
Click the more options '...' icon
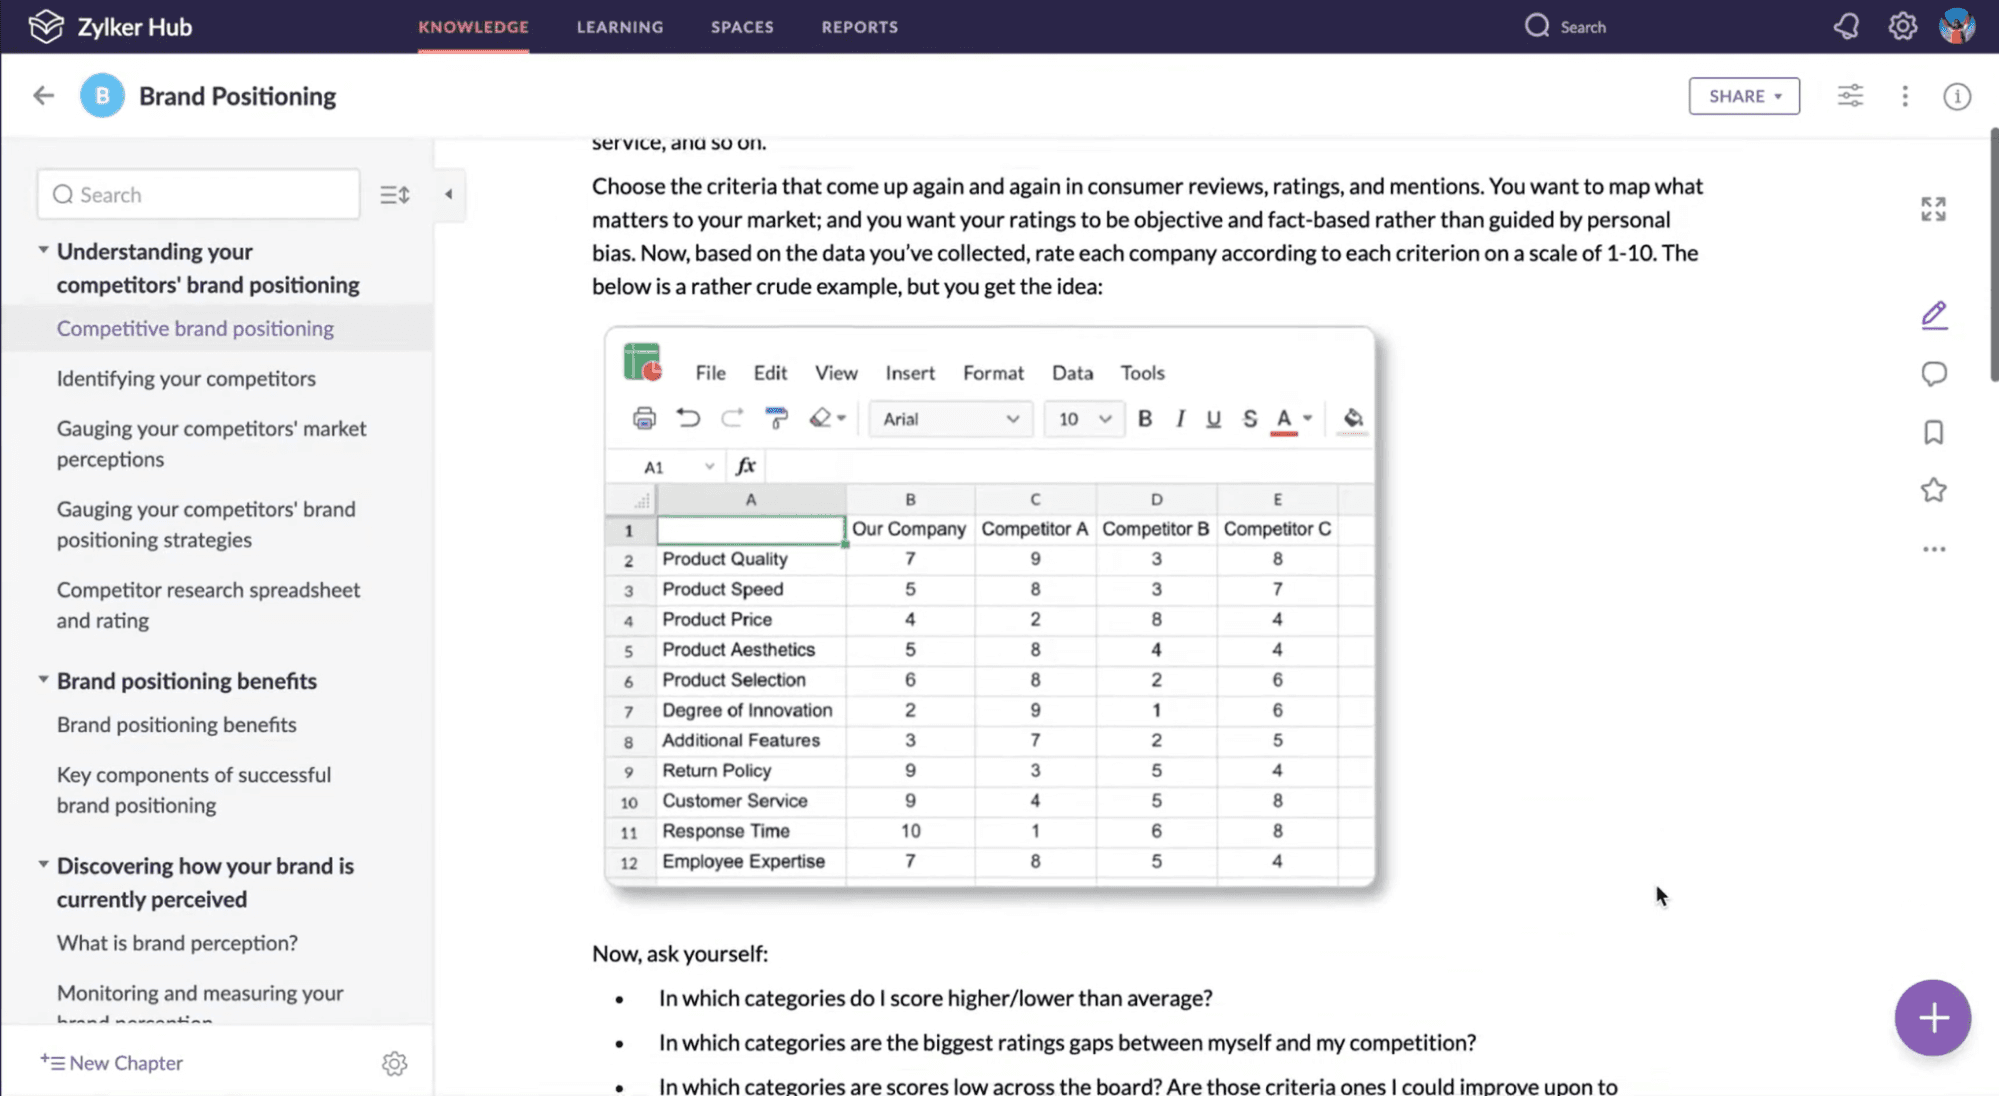[x=1934, y=548]
